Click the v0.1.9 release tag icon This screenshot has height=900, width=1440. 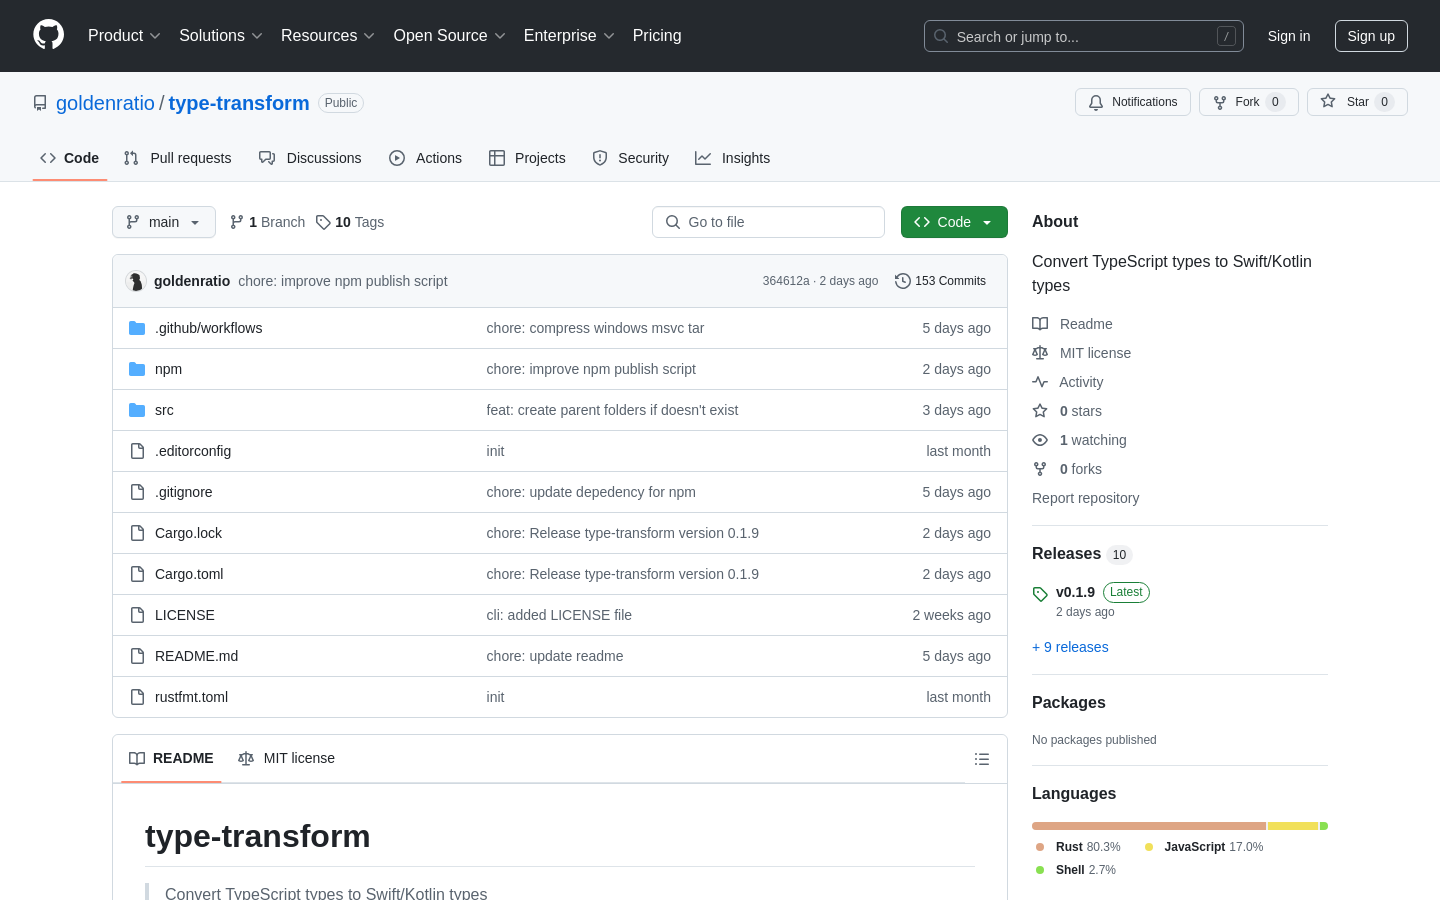pyautogui.click(x=1040, y=594)
